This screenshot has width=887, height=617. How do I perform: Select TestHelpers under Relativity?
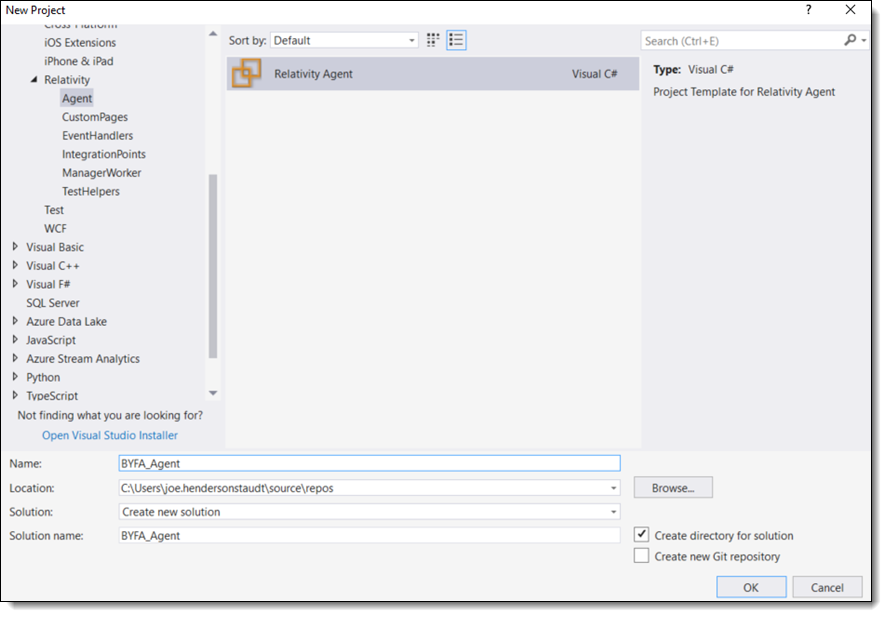[91, 192]
